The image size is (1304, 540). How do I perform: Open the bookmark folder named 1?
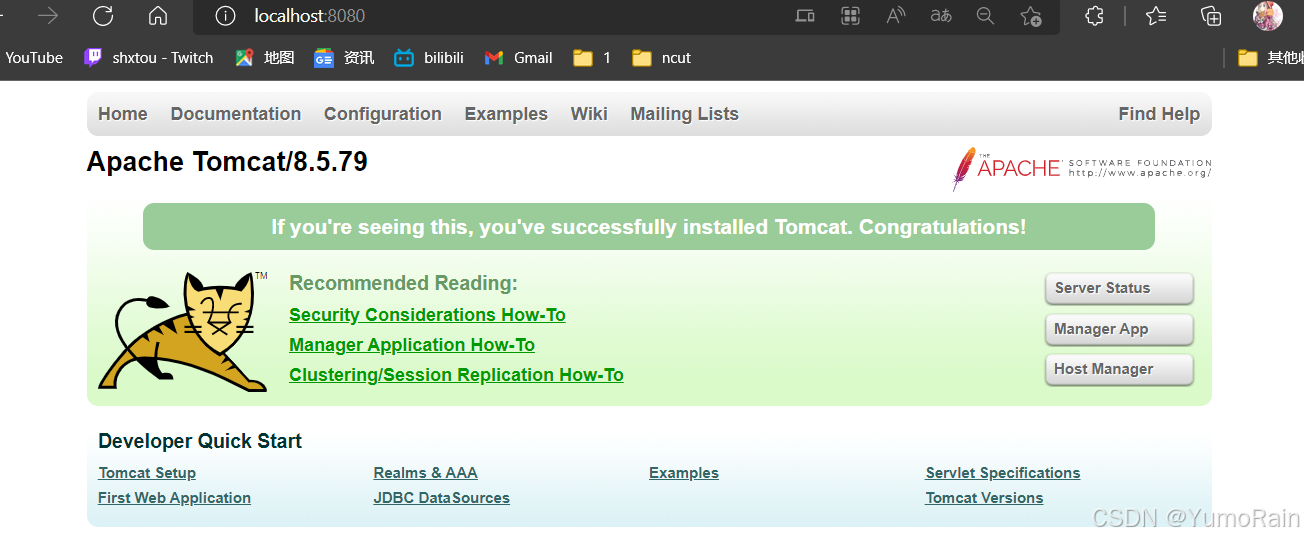[x=592, y=58]
